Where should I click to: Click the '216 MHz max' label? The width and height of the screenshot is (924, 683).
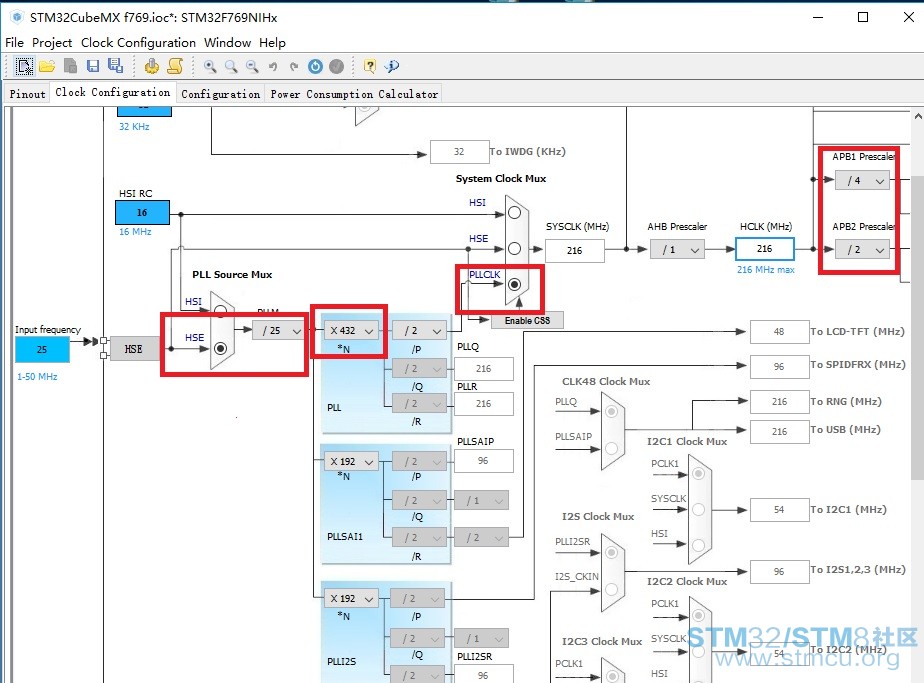[x=765, y=269]
